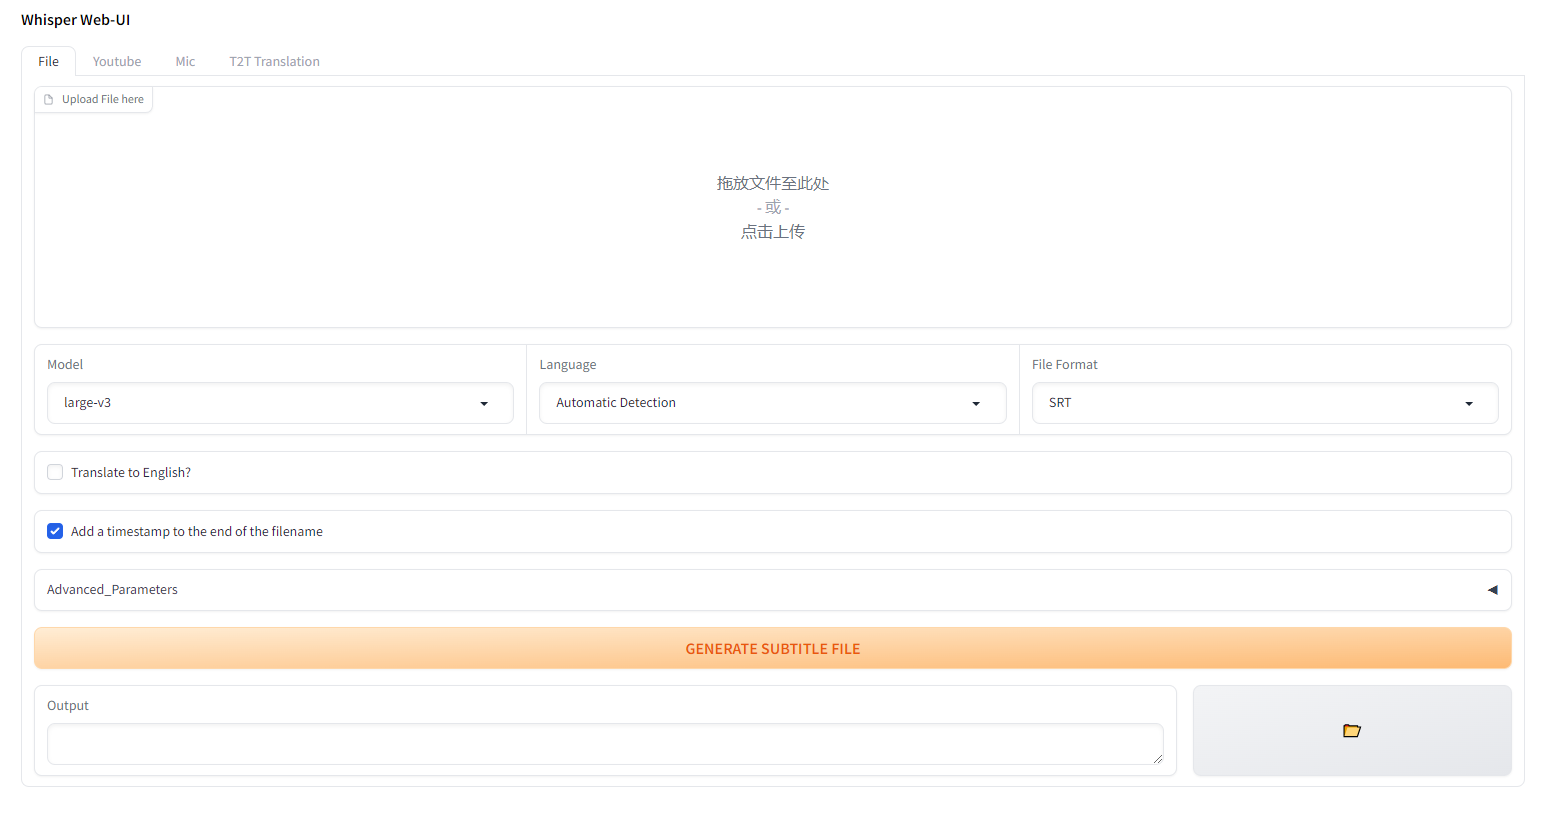The image size is (1562, 825).
Task: Click the Output textbox resize handle
Action: coord(1157,759)
